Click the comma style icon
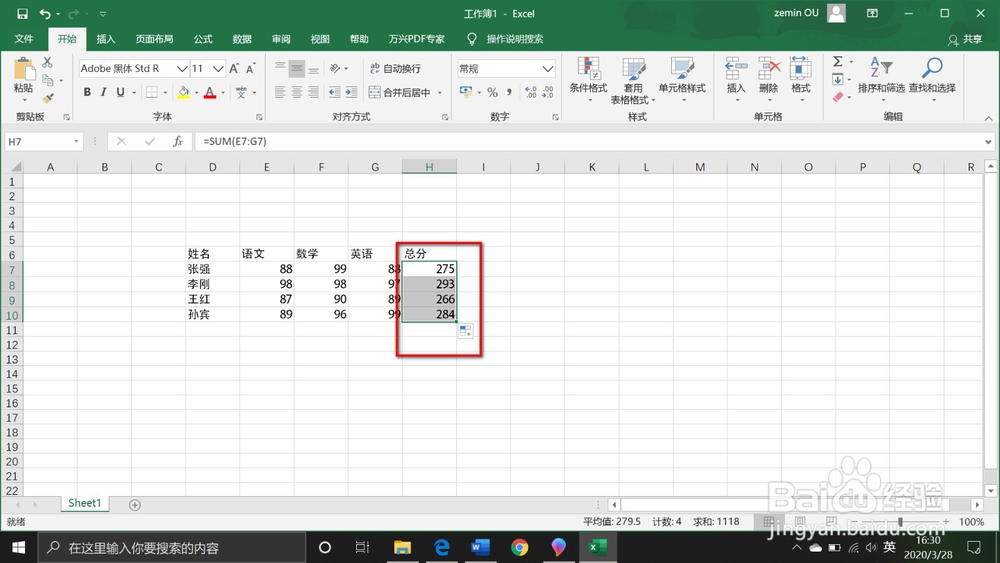The image size is (1000, 563). click(509, 92)
